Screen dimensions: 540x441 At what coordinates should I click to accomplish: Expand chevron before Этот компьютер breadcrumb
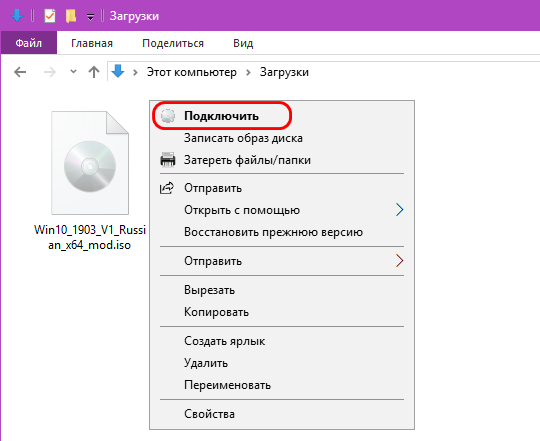point(135,72)
